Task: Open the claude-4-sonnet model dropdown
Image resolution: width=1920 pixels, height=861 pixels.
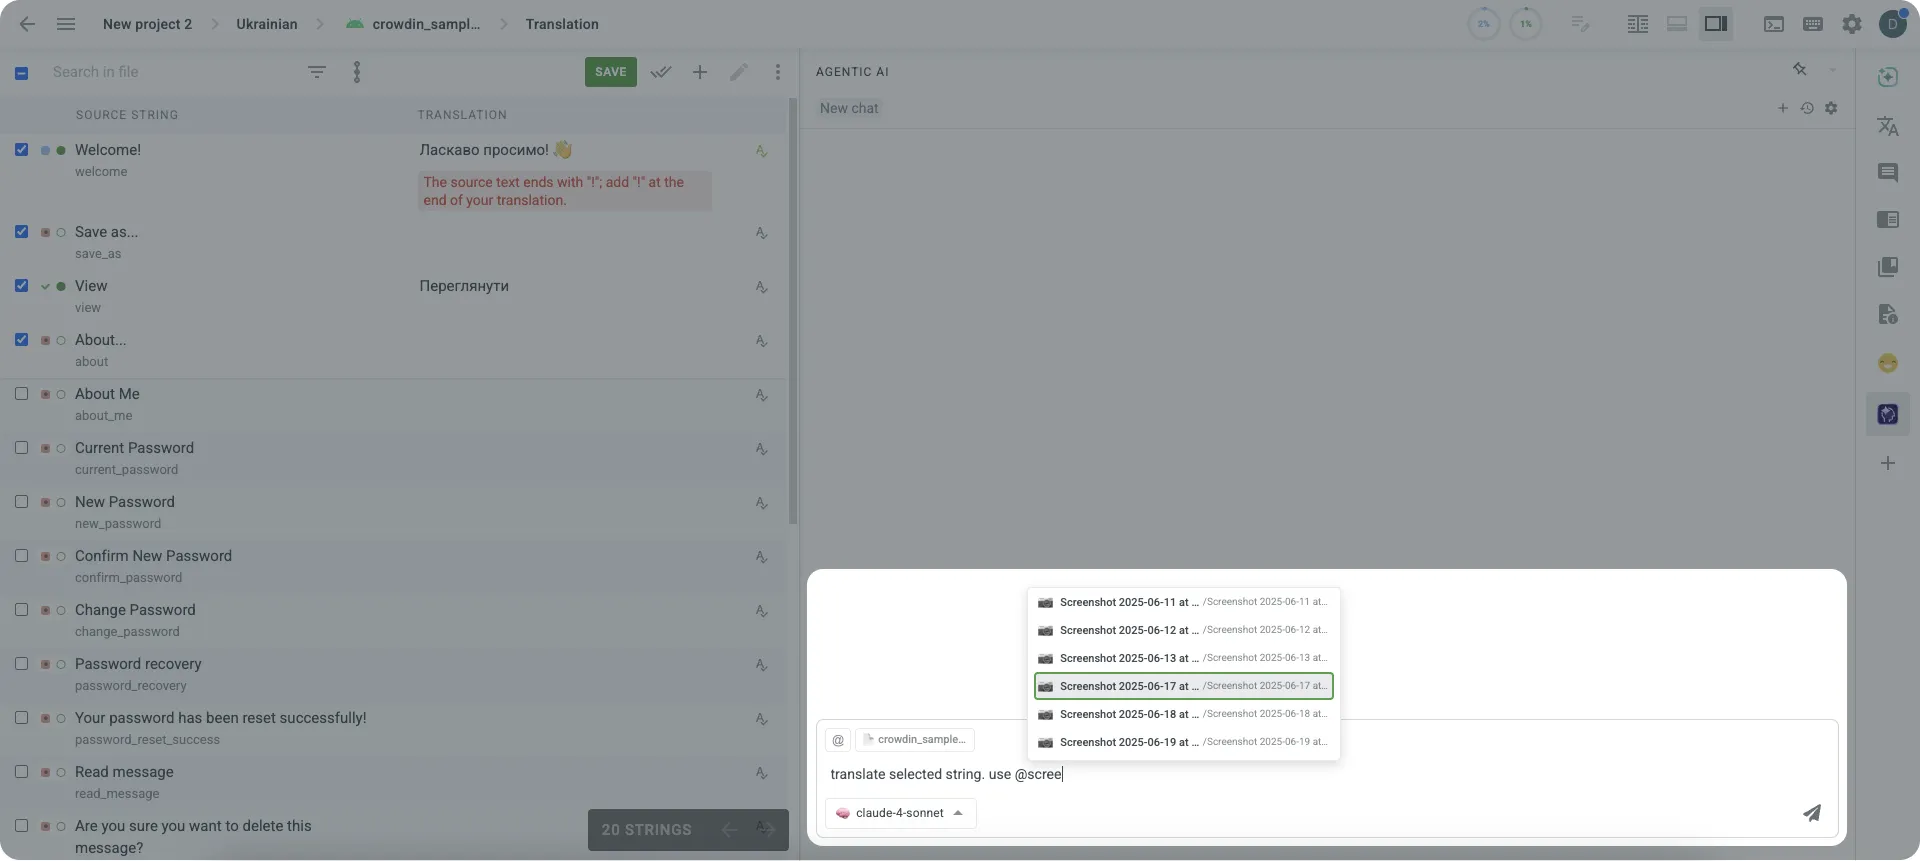Action: pyautogui.click(x=900, y=813)
